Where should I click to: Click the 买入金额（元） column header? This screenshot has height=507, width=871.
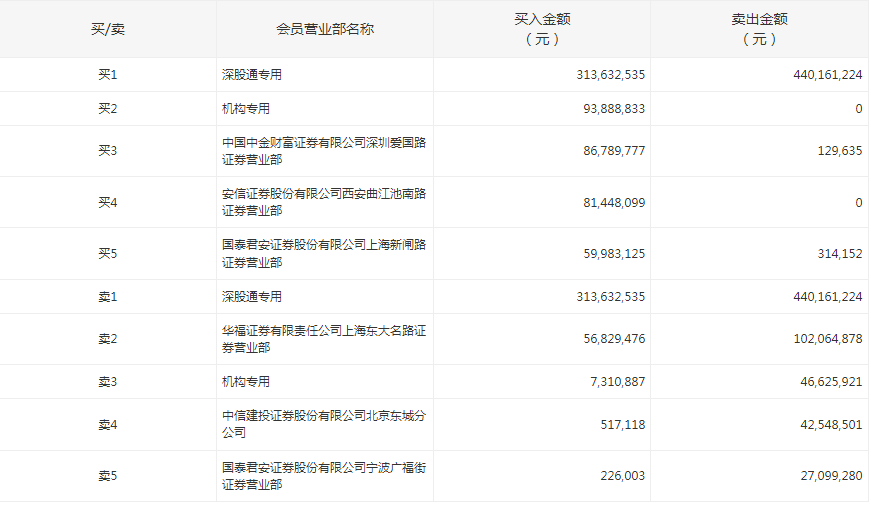[541, 29]
